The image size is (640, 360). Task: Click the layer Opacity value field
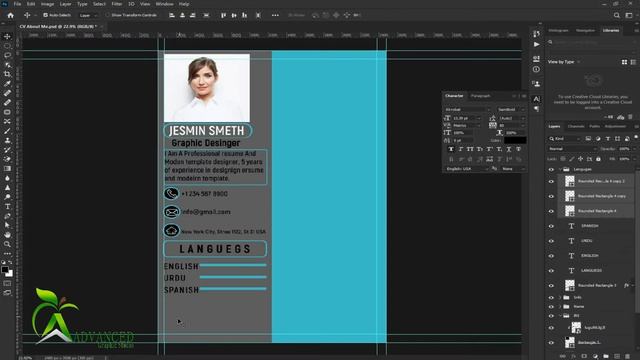(625, 149)
